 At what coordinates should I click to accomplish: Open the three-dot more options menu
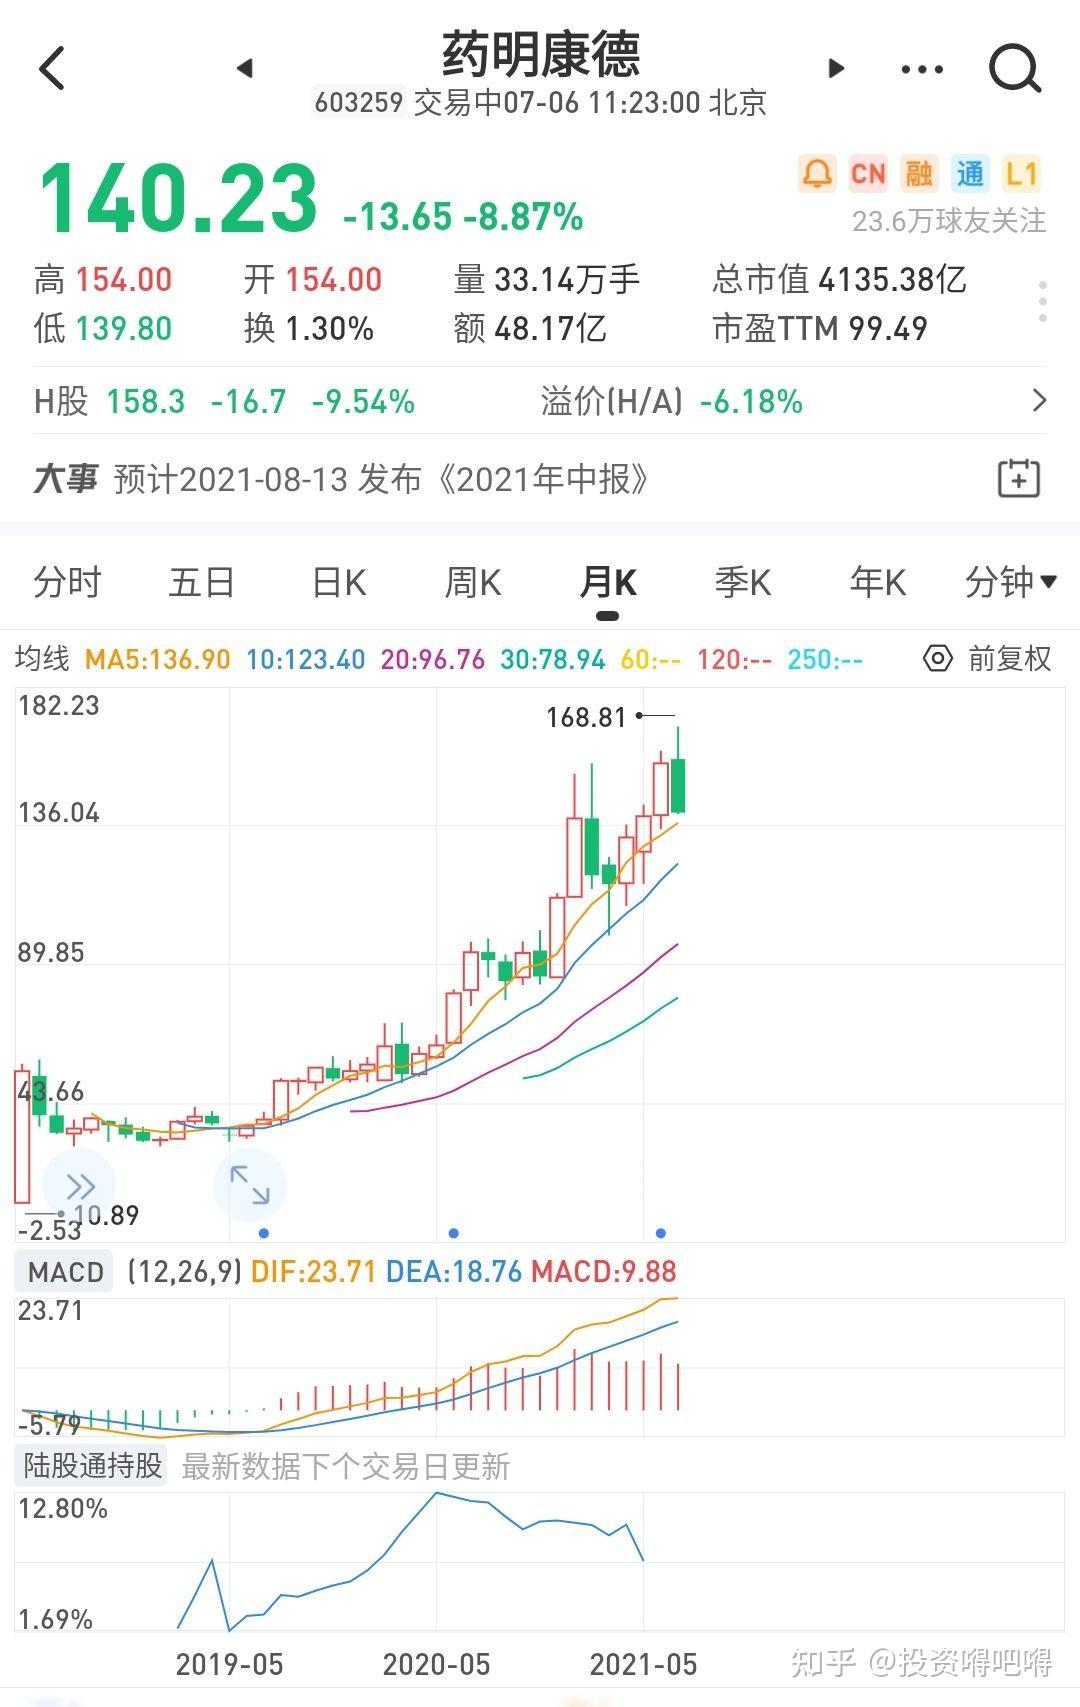[x=921, y=69]
